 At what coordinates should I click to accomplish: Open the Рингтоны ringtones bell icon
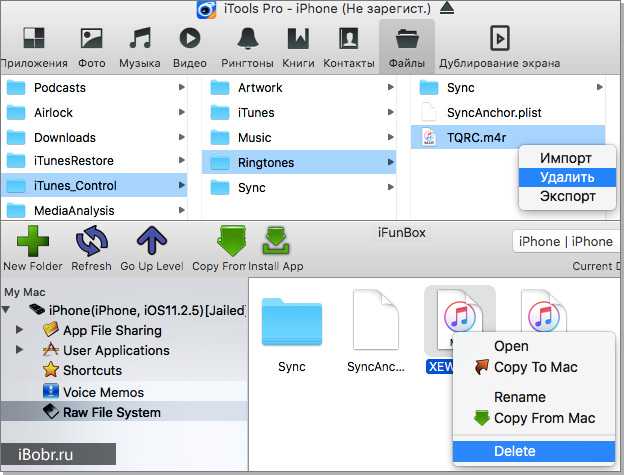pos(248,39)
